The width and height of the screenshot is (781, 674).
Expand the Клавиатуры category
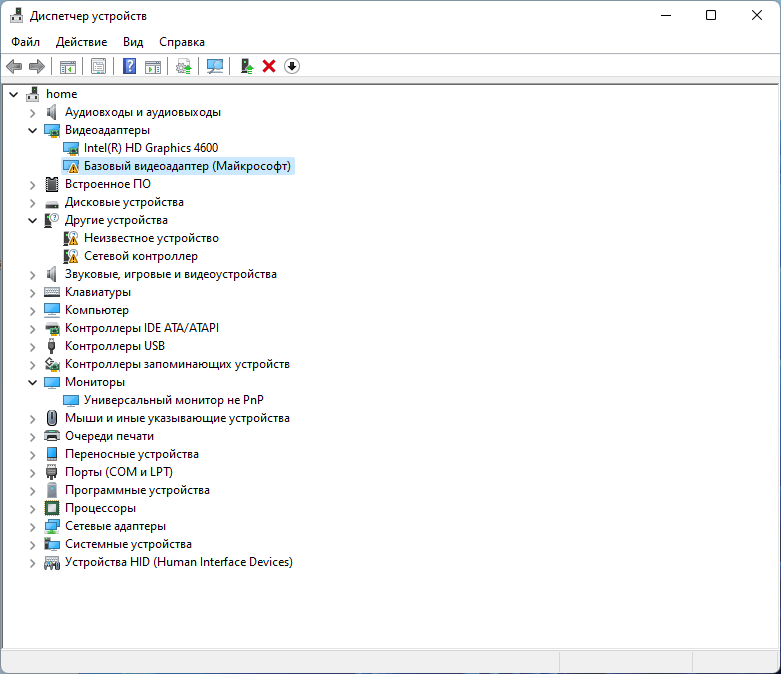coord(32,292)
